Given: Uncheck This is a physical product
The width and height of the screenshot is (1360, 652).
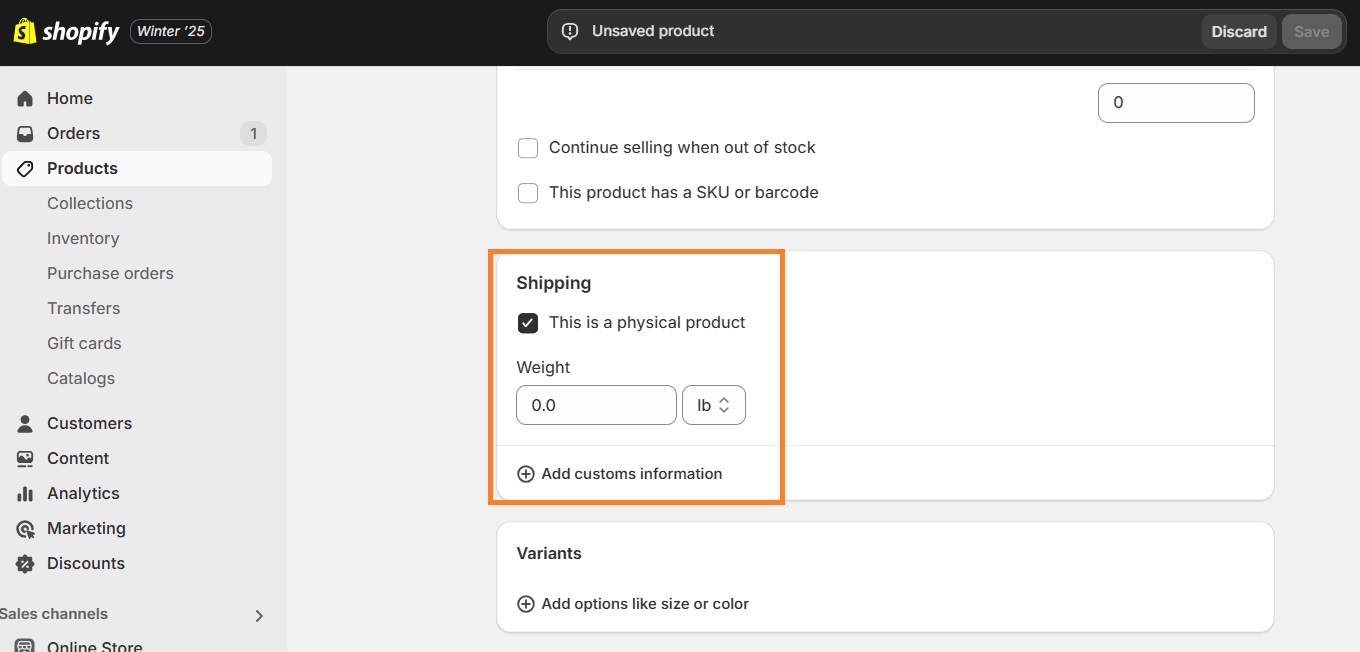Looking at the screenshot, I should [528, 322].
